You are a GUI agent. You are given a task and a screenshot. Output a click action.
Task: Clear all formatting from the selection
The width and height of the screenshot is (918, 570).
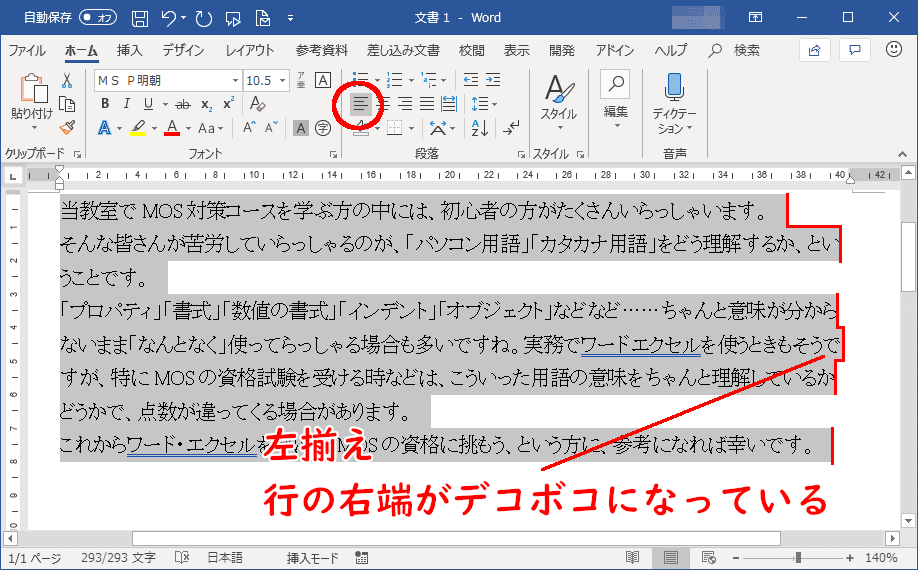[258, 104]
